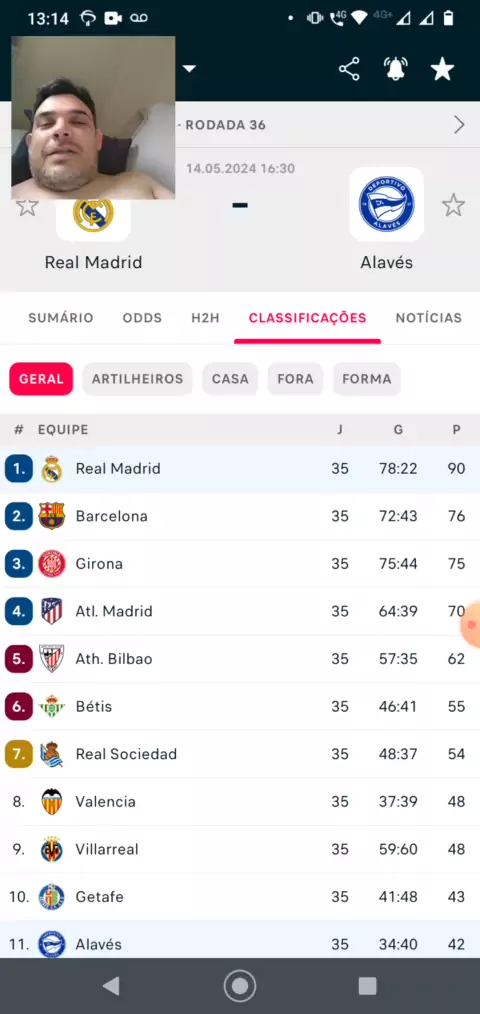480x1014 pixels.
Task: Tap the Android back navigation button
Action: pos(111,986)
